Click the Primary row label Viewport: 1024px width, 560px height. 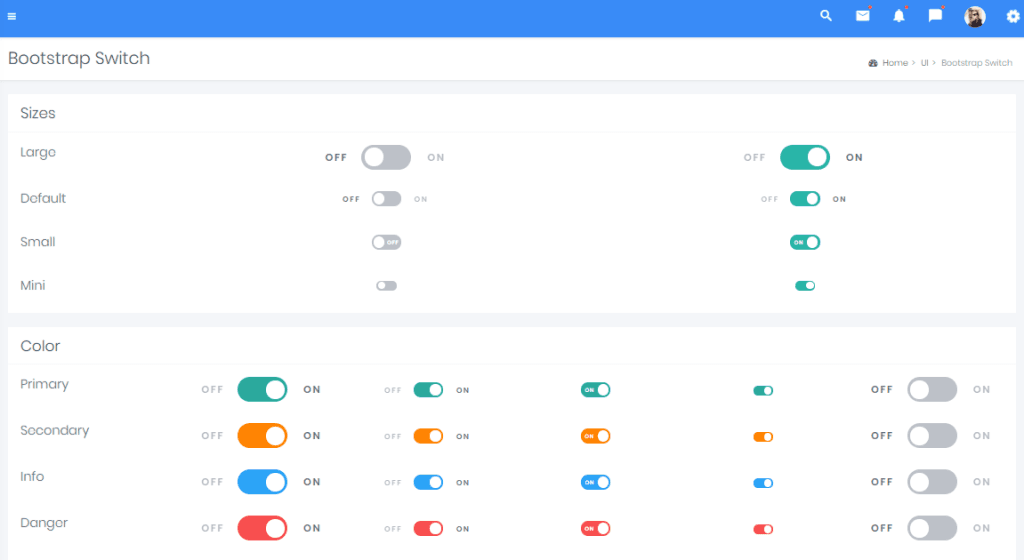coord(44,384)
